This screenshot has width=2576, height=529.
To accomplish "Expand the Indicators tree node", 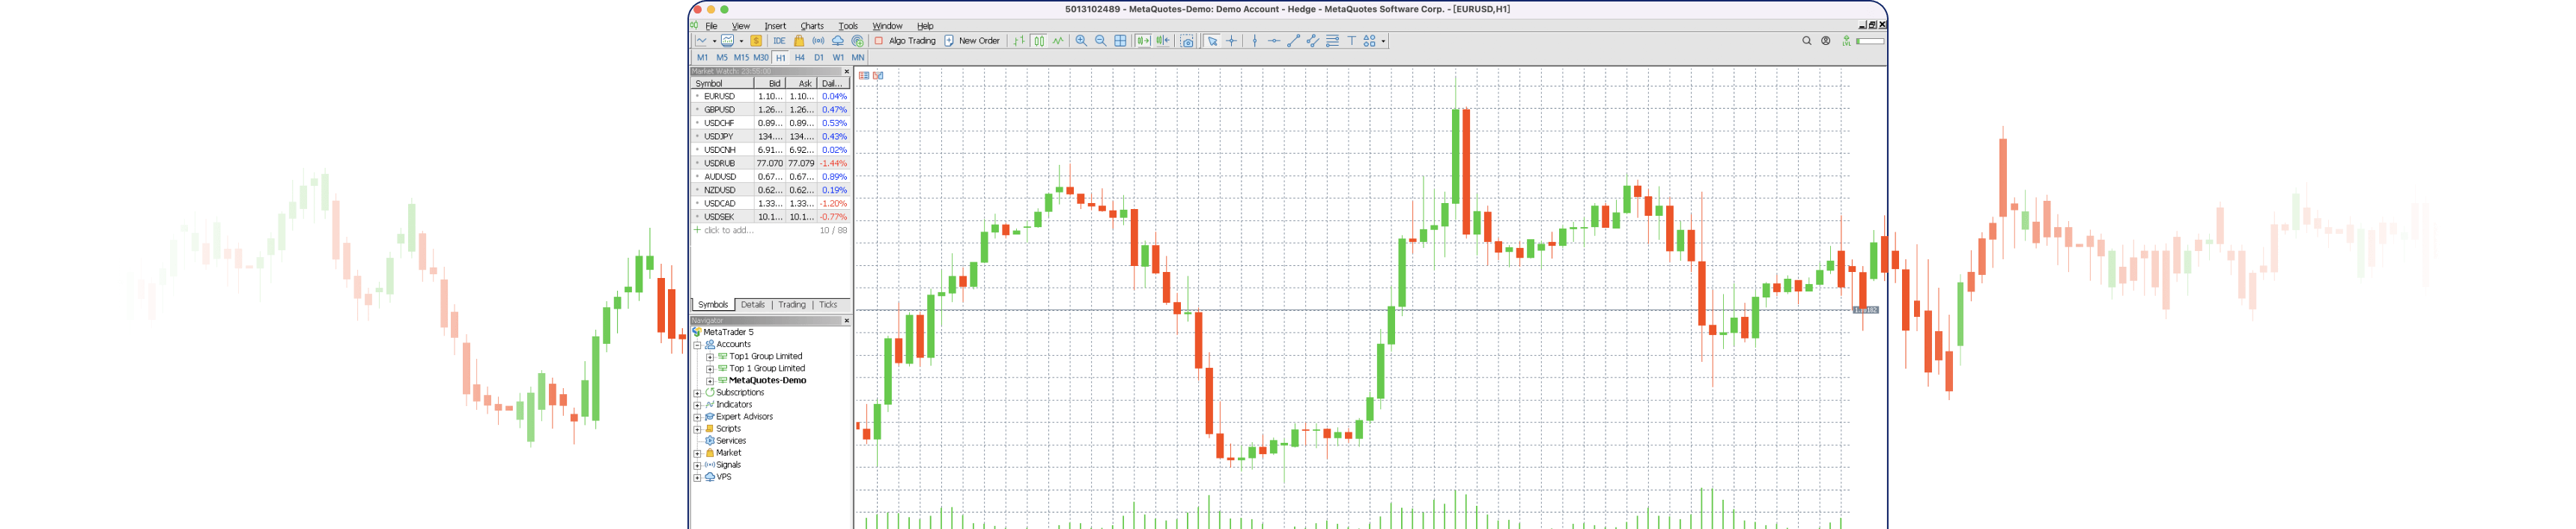I will coord(697,405).
